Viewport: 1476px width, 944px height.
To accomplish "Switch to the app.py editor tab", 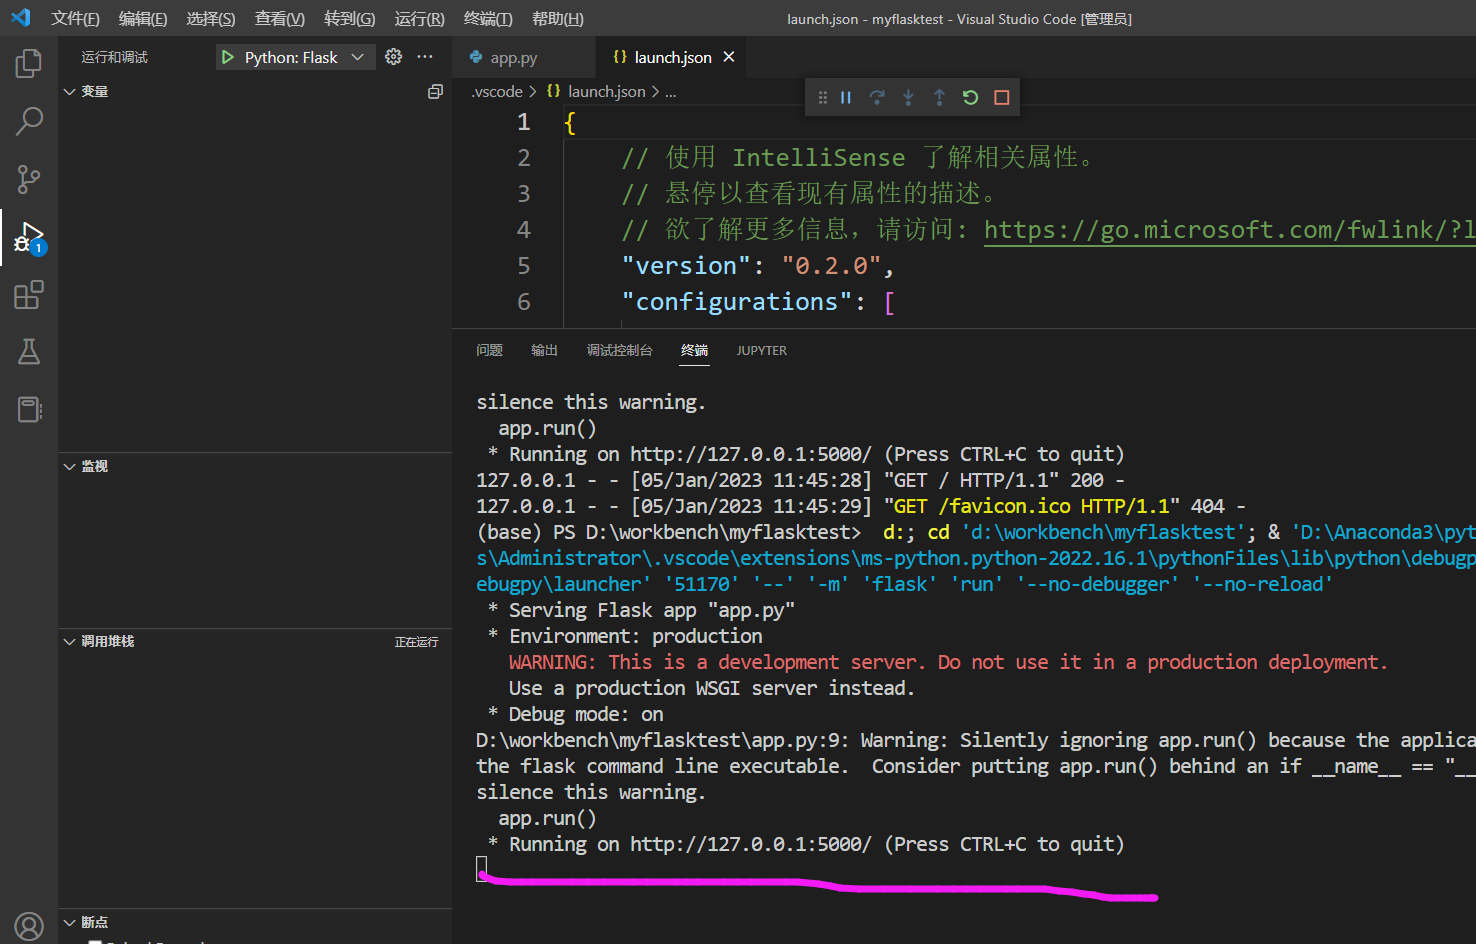I will (523, 58).
